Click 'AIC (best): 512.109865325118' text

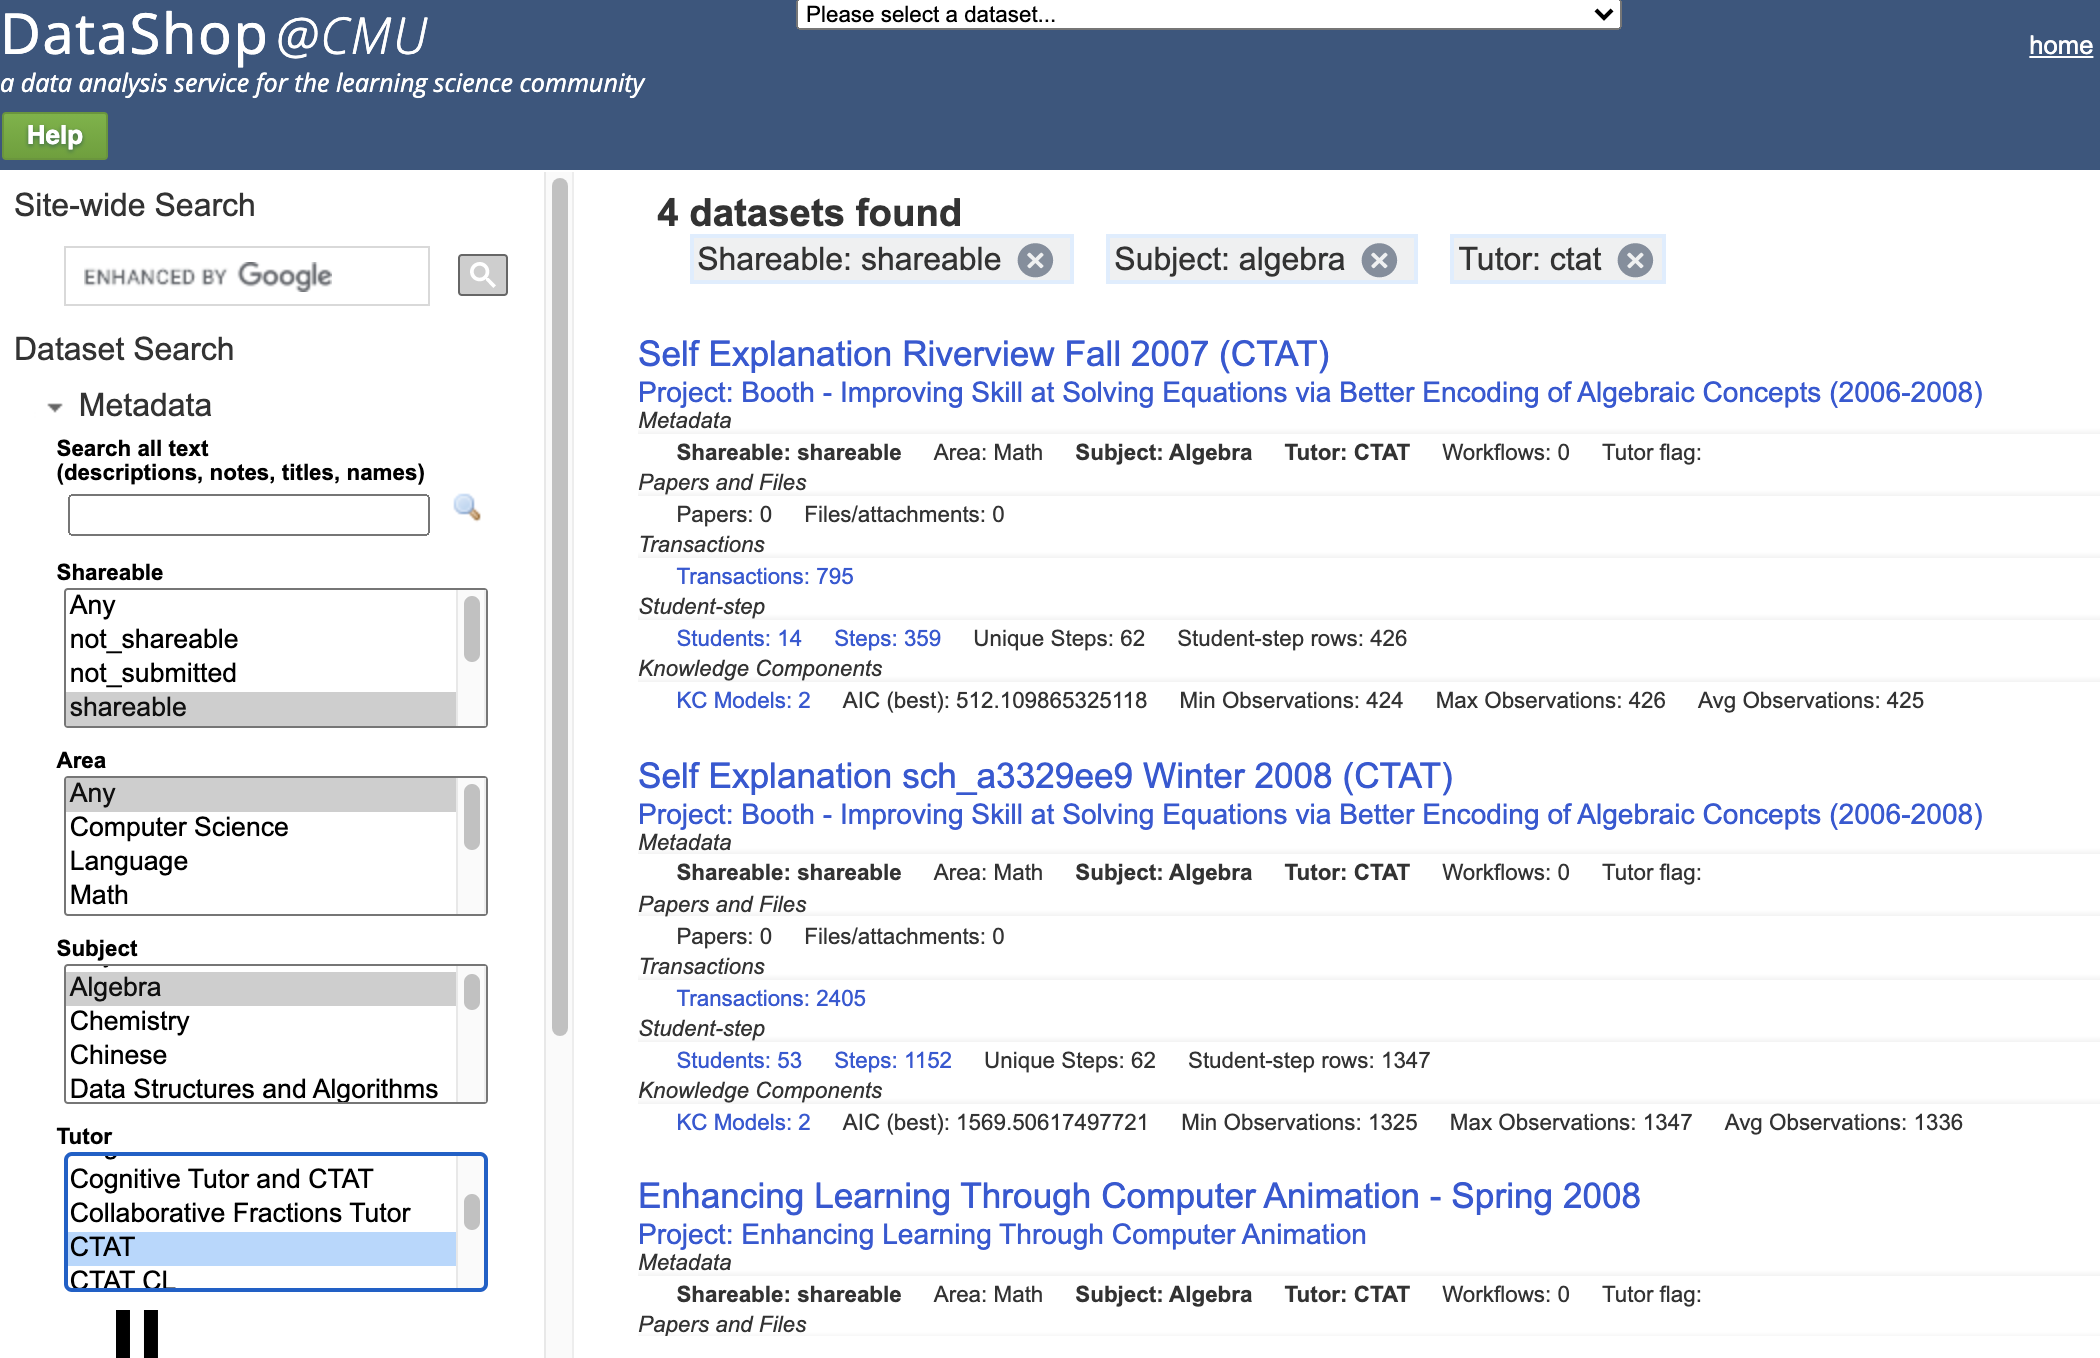pos(995,701)
